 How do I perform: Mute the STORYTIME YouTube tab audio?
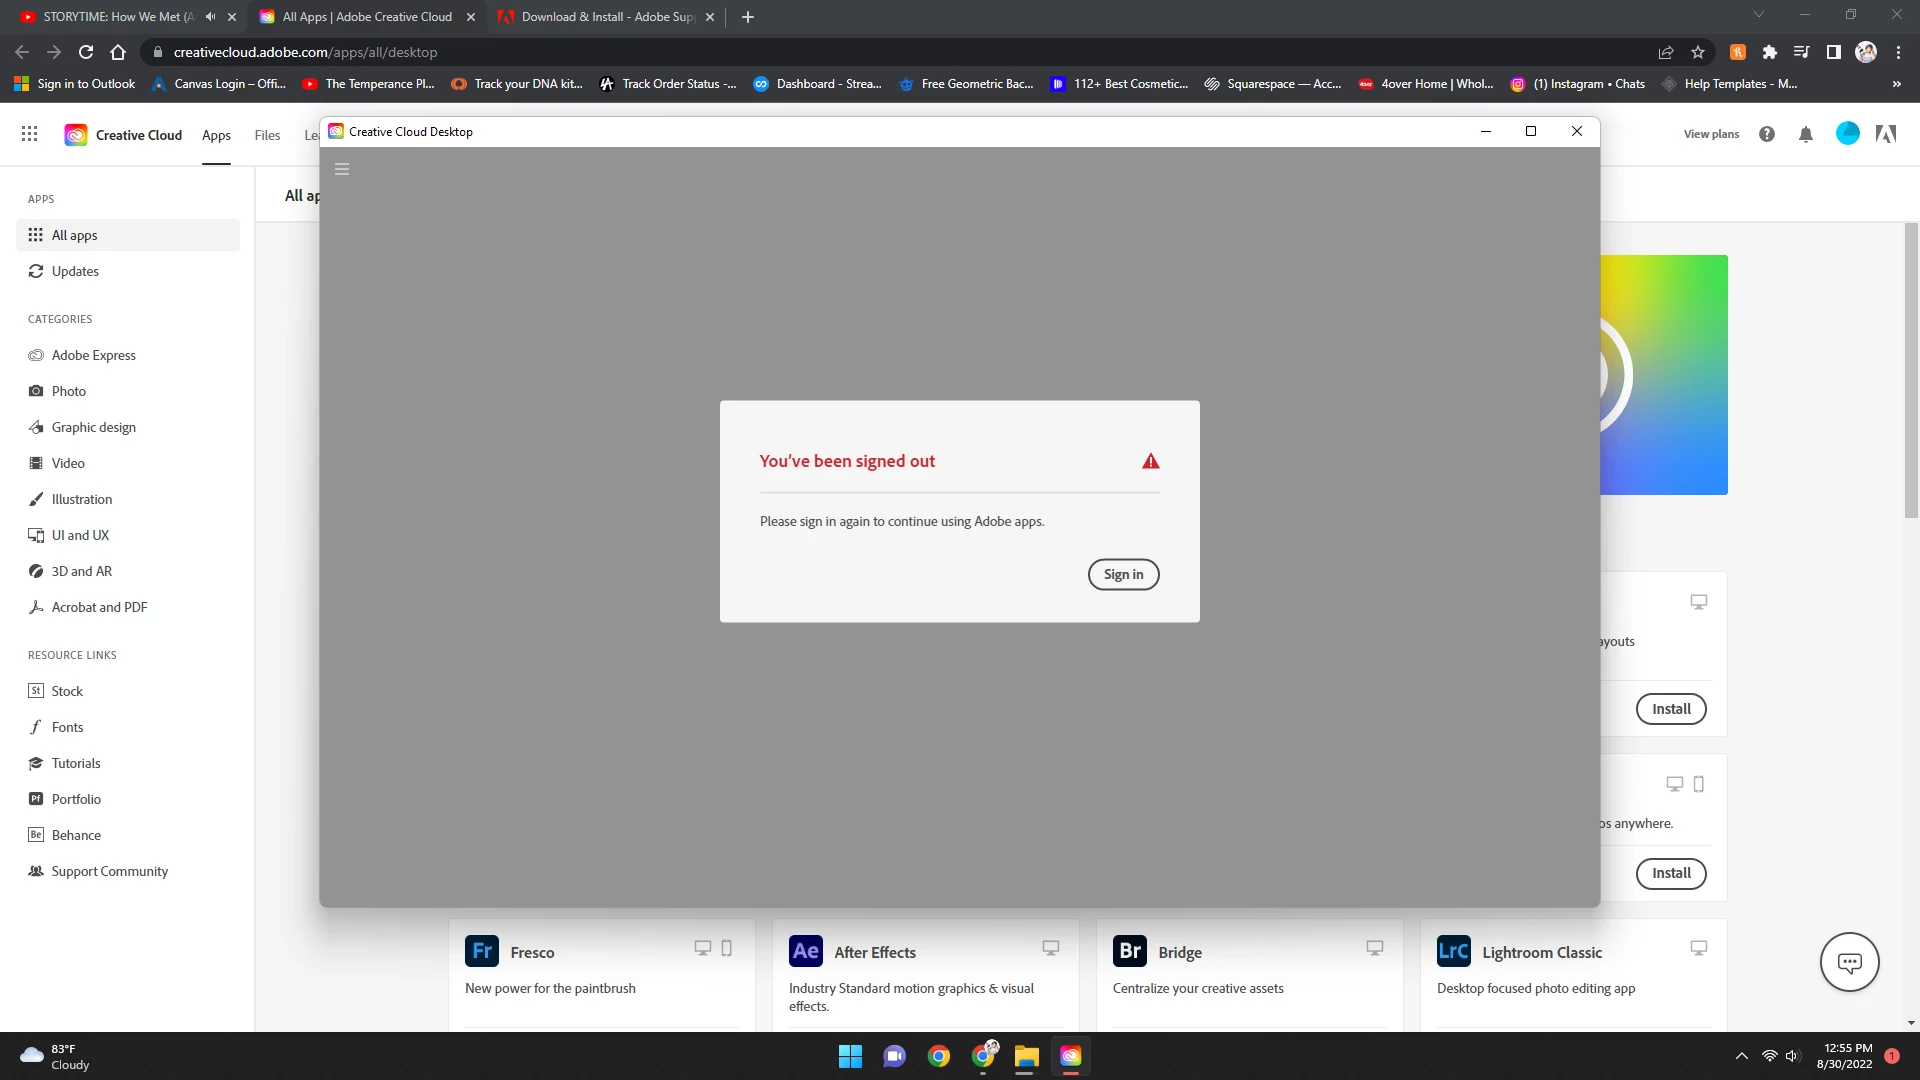click(x=210, y=17)
